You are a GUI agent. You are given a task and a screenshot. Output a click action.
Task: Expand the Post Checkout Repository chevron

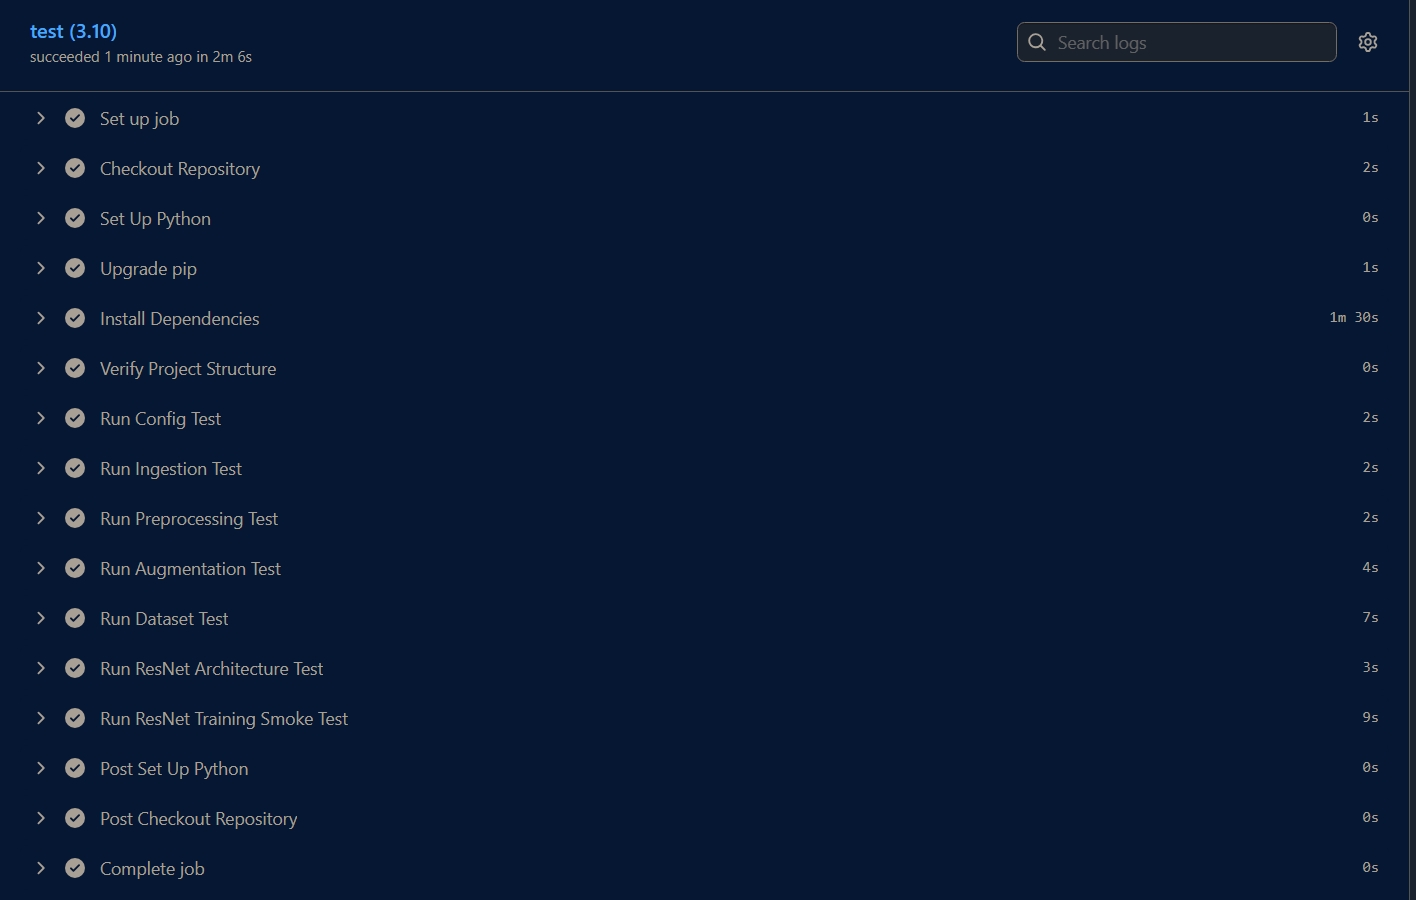[41, 818]
